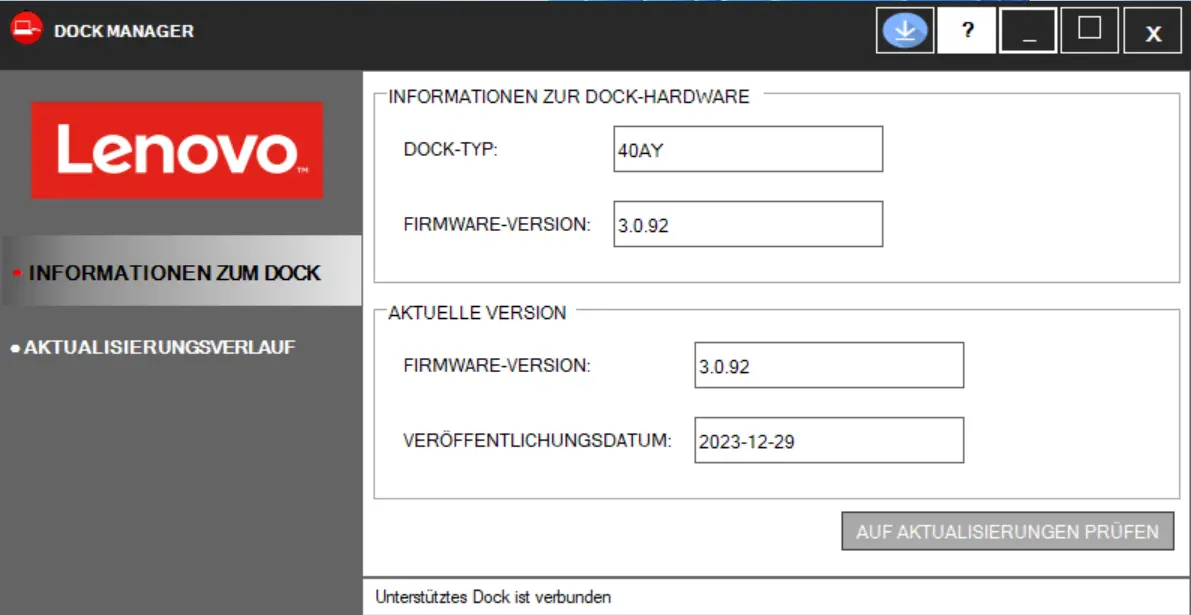Maximize the Dock Manager window

pos(1089,30)
